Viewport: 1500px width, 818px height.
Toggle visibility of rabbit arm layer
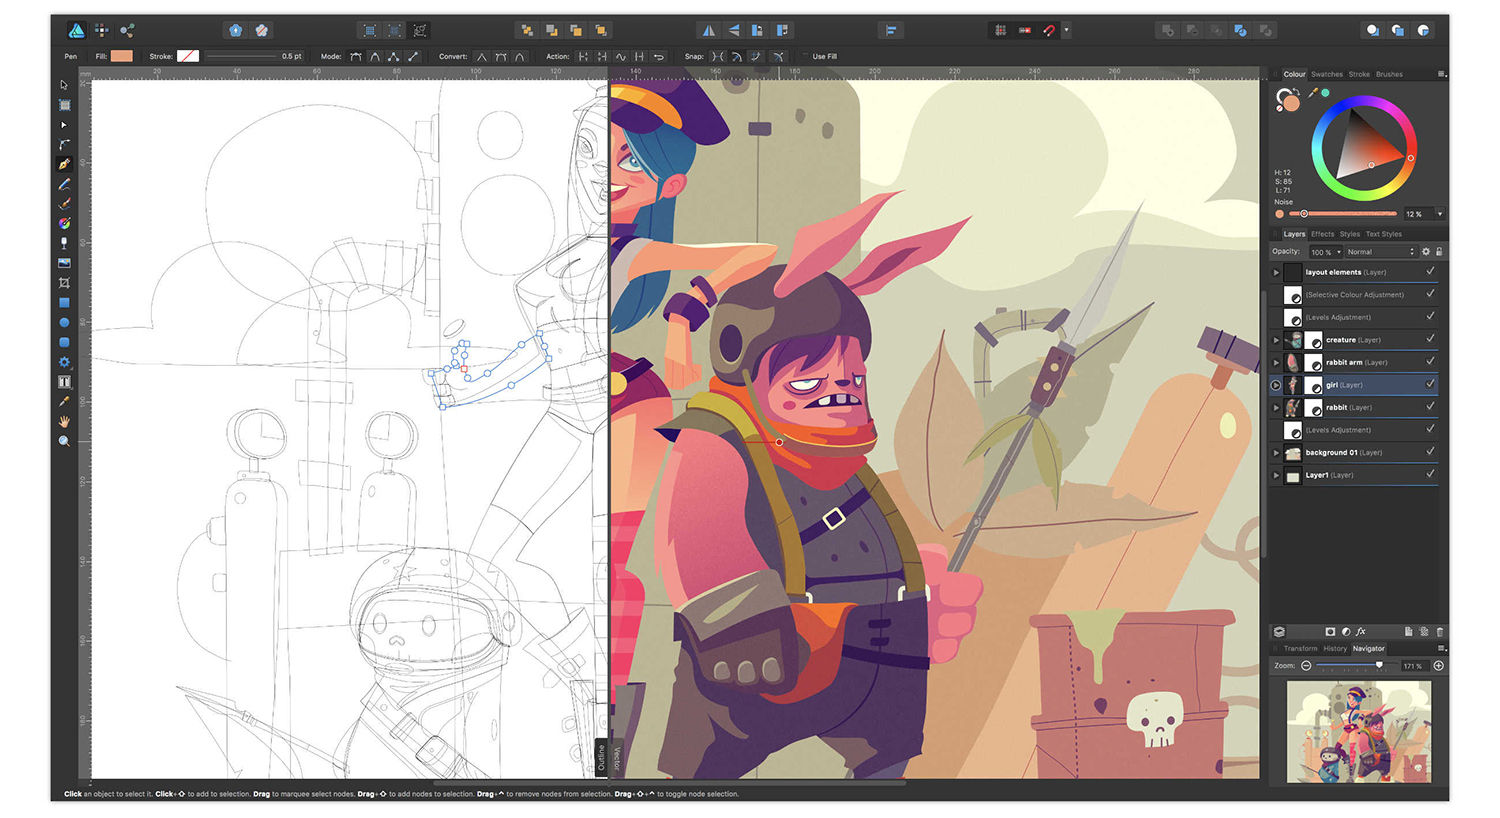pyautogui.click(x=1430, y=361)
